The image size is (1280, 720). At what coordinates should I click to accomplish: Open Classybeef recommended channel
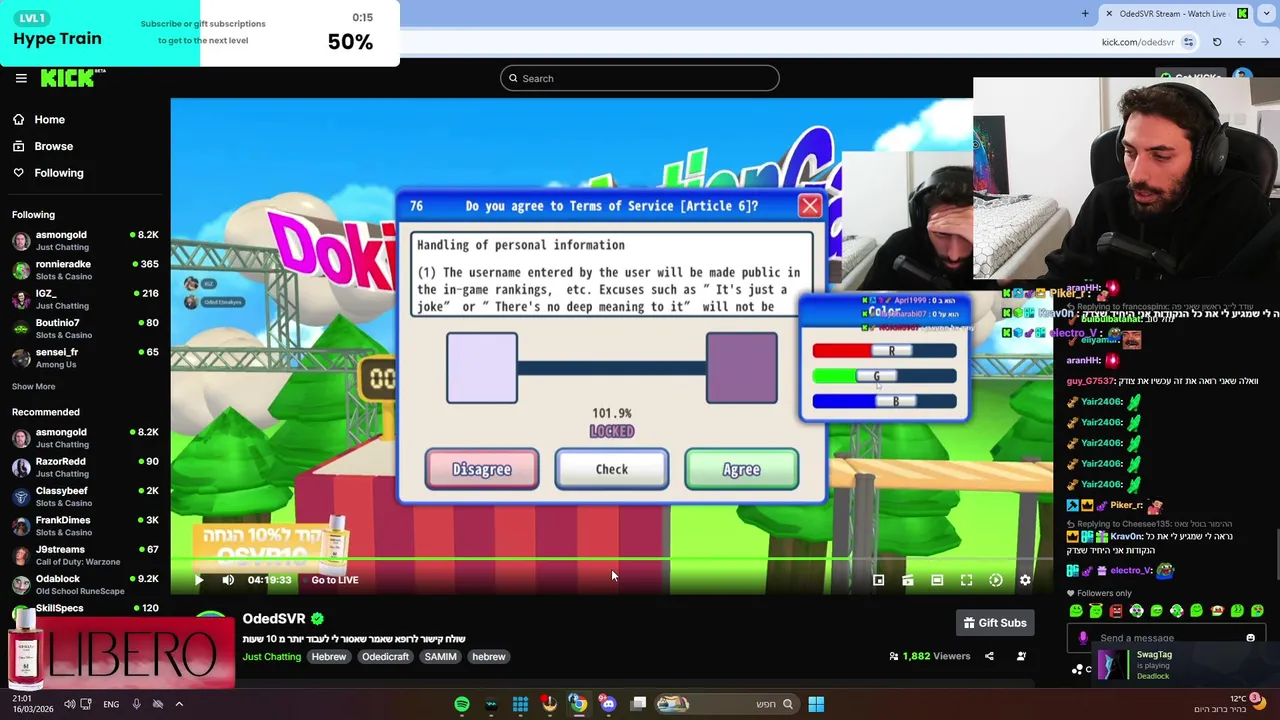point(85,496)
